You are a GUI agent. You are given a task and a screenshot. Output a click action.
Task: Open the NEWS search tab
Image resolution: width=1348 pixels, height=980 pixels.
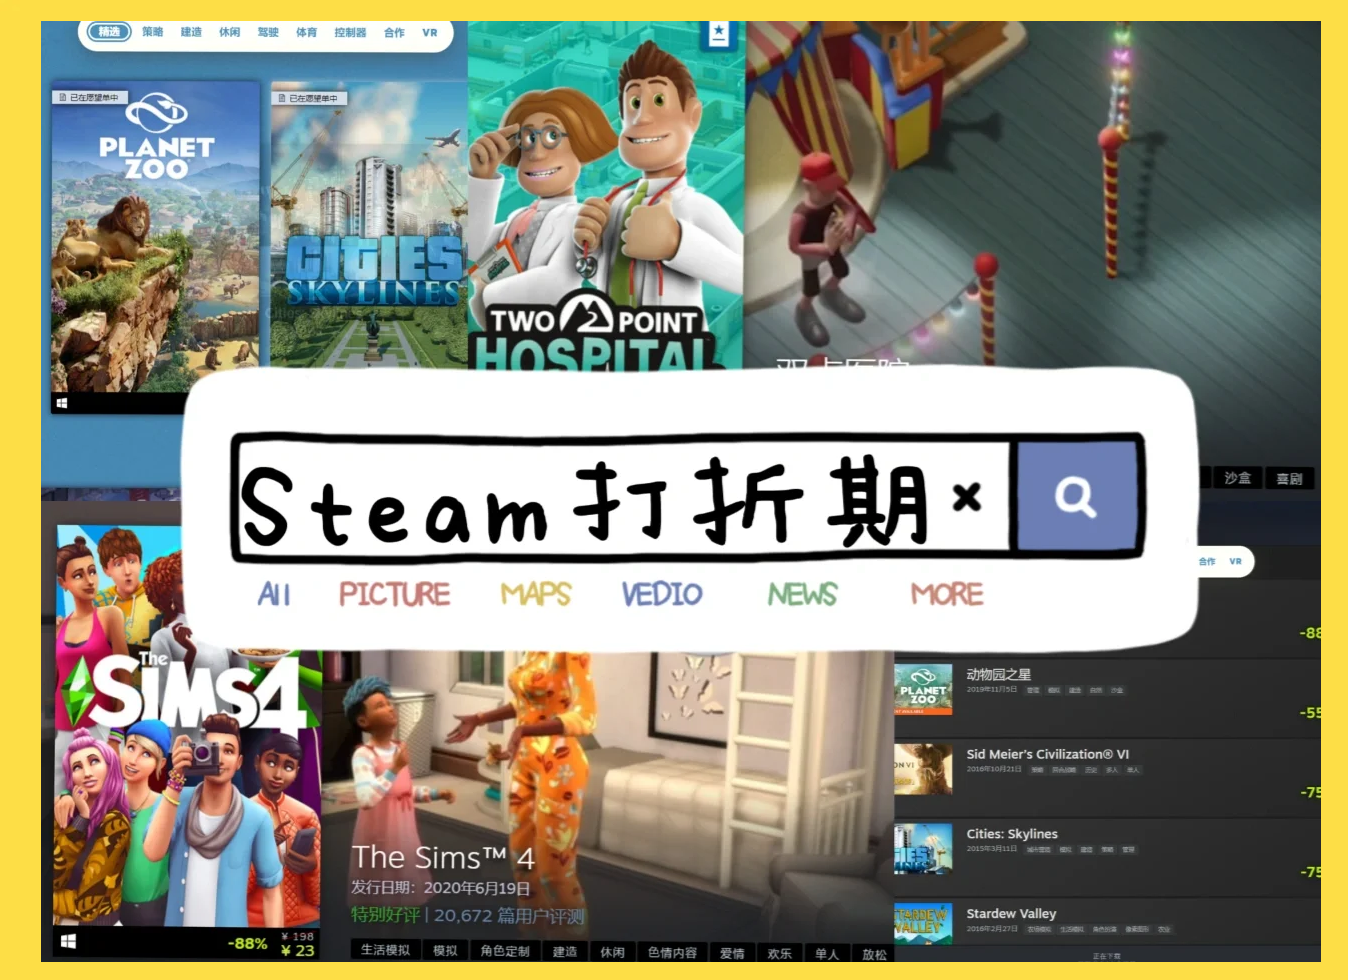pos(802,594)
